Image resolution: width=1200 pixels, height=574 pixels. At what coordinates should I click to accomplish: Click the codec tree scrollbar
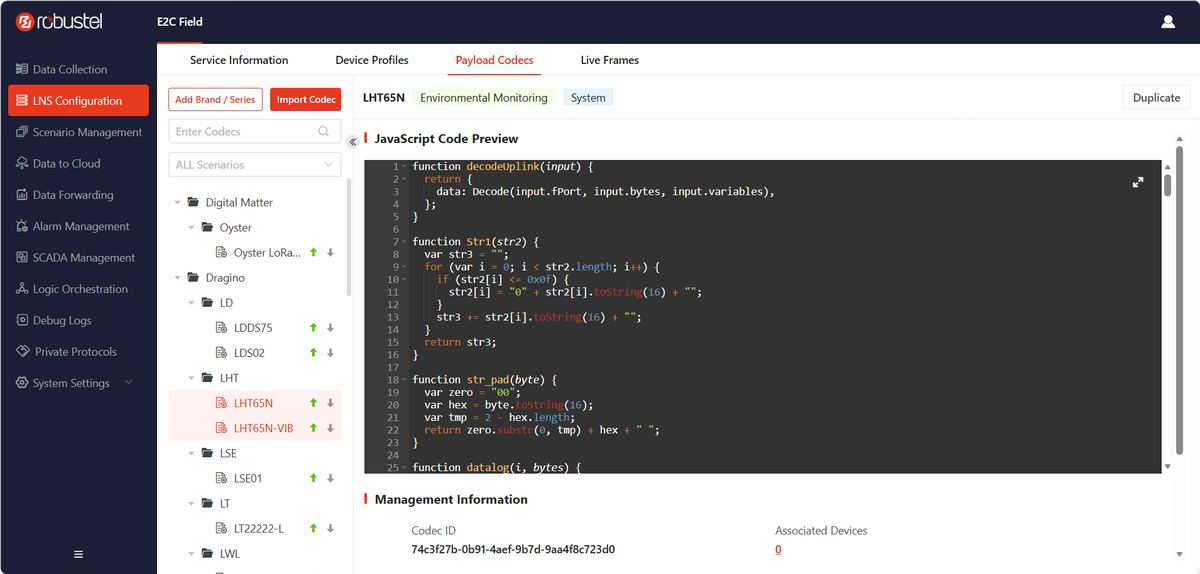348,238
